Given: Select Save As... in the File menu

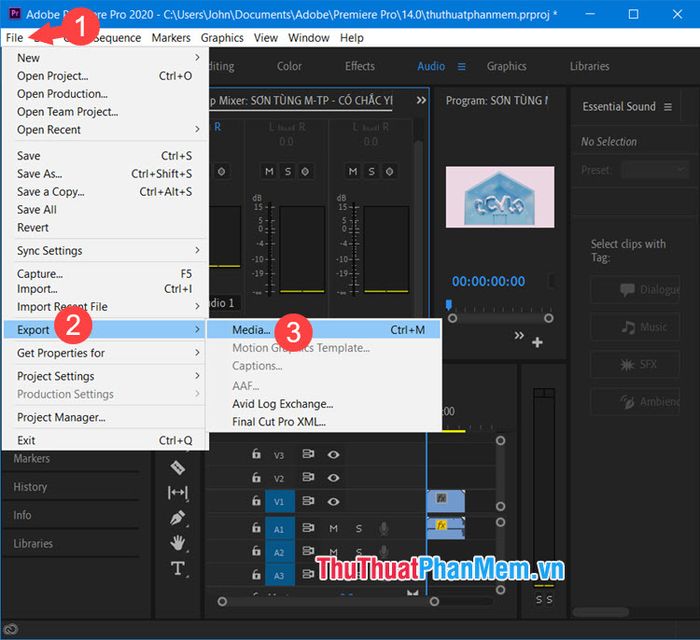Looking at the screenshot, I should [x=106, y=174].
